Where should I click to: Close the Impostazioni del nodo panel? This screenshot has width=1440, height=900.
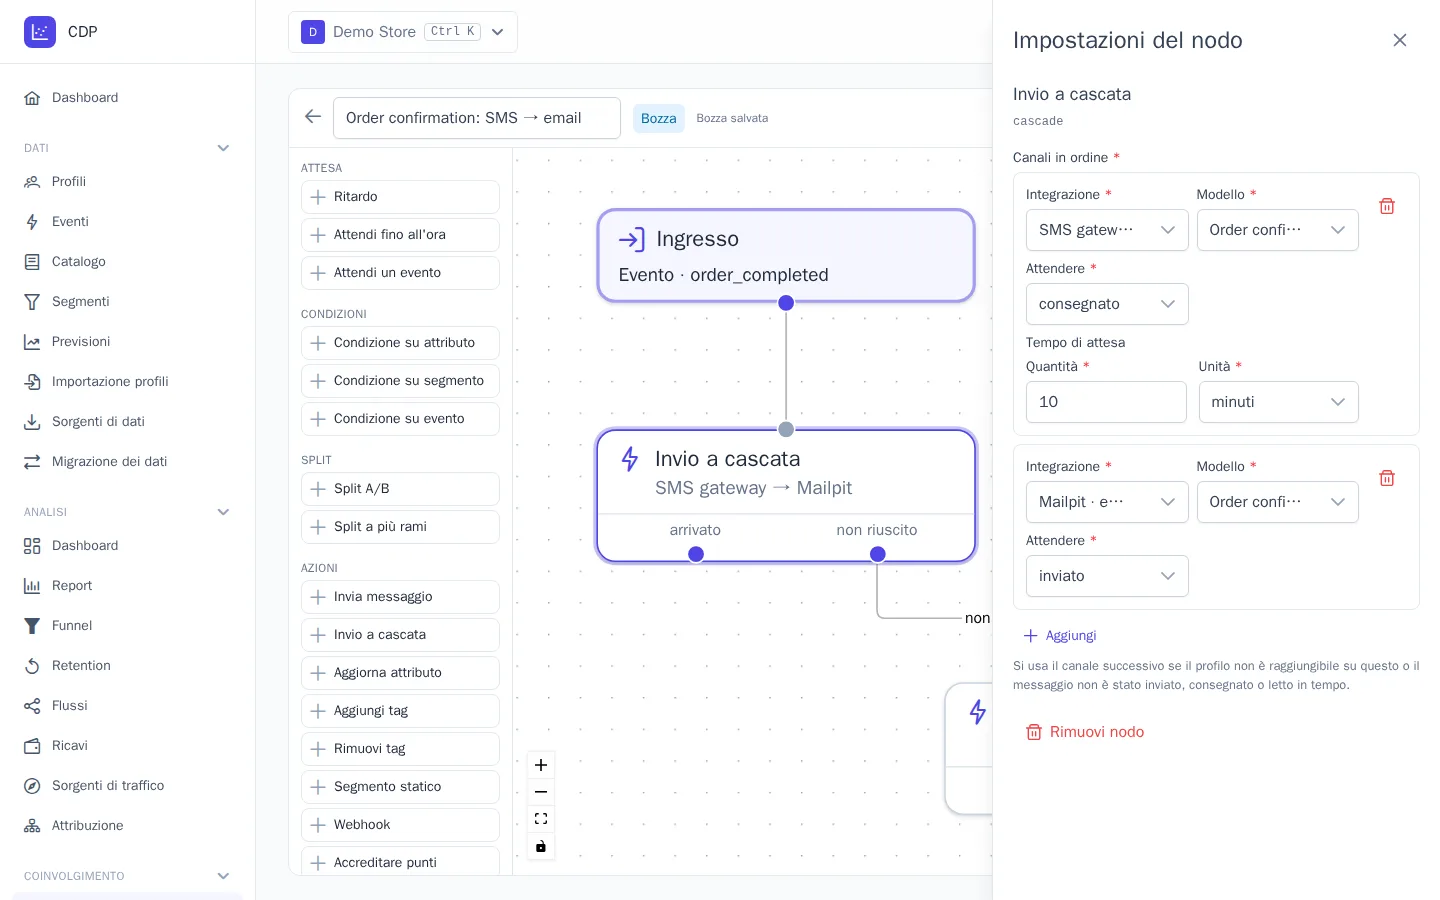[x=1400, y=40]
